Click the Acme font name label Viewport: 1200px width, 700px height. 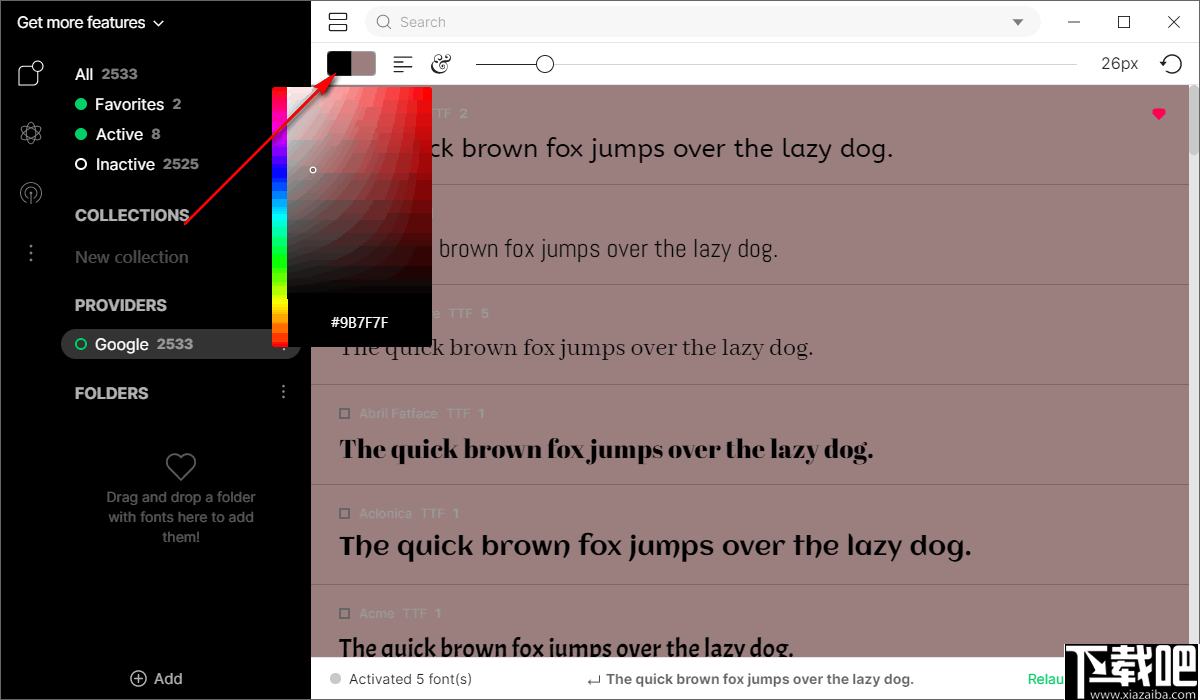point(377,613)
